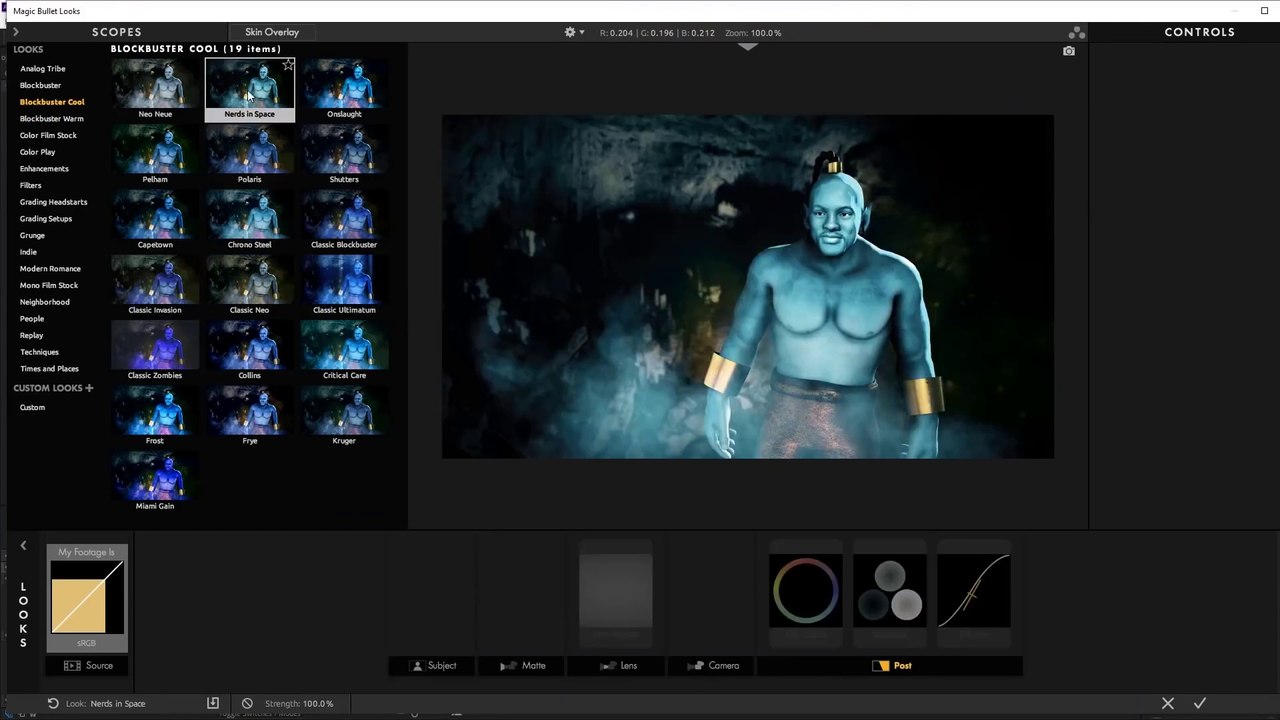Select the My Footage Is sRGB tool
1280x720 pixels.
point(87,598)
